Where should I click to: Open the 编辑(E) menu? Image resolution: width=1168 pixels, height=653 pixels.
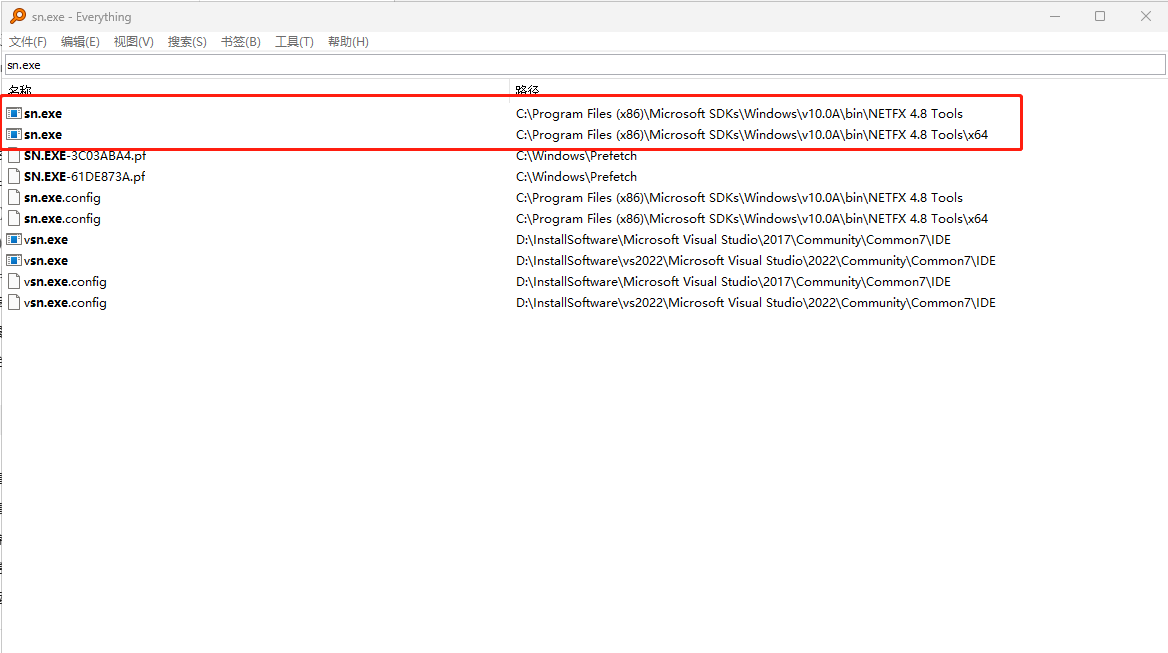point(80,42)
